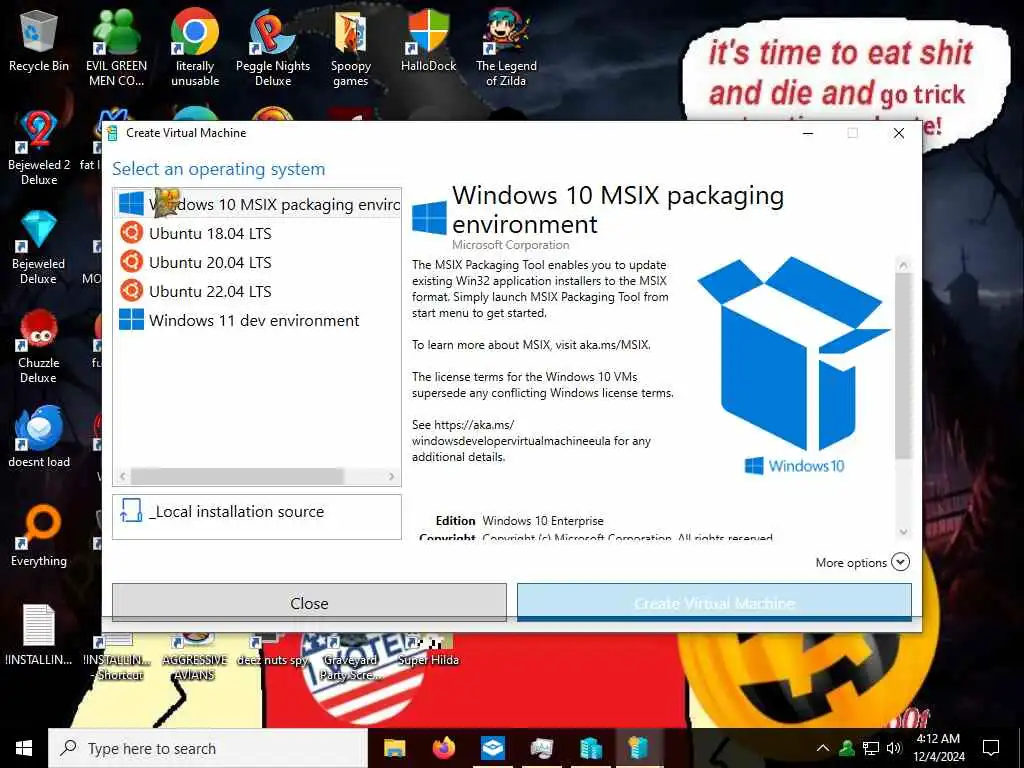Select the Spoopy games folder icon

[x=351, y=48]
